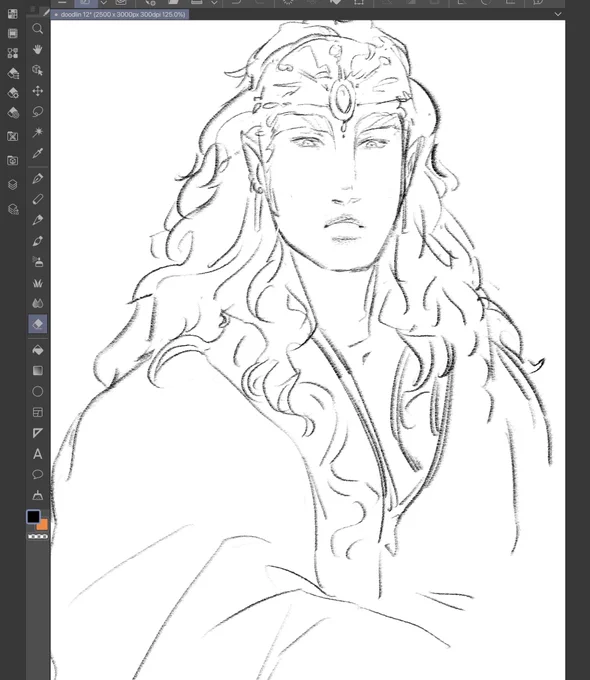Open the Sub Tool palette icon
This screenshot has width=590, height=680.
click(x=13, y=73)
